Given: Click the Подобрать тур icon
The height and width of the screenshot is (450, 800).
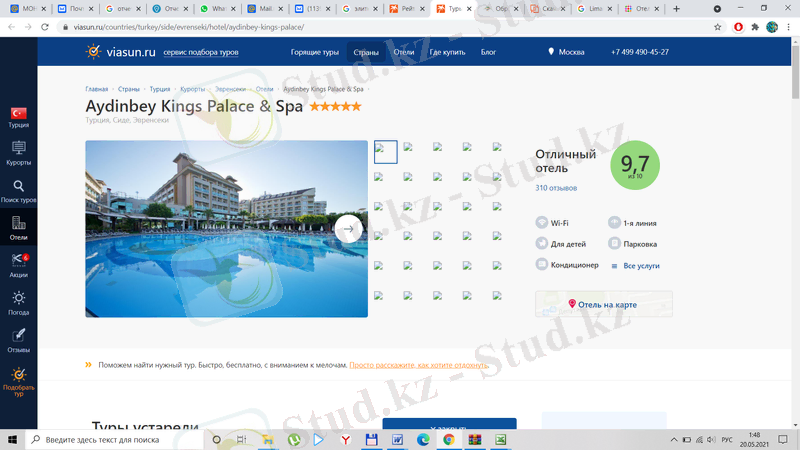Looking at the screenshot, I should [x=18, y=374].
